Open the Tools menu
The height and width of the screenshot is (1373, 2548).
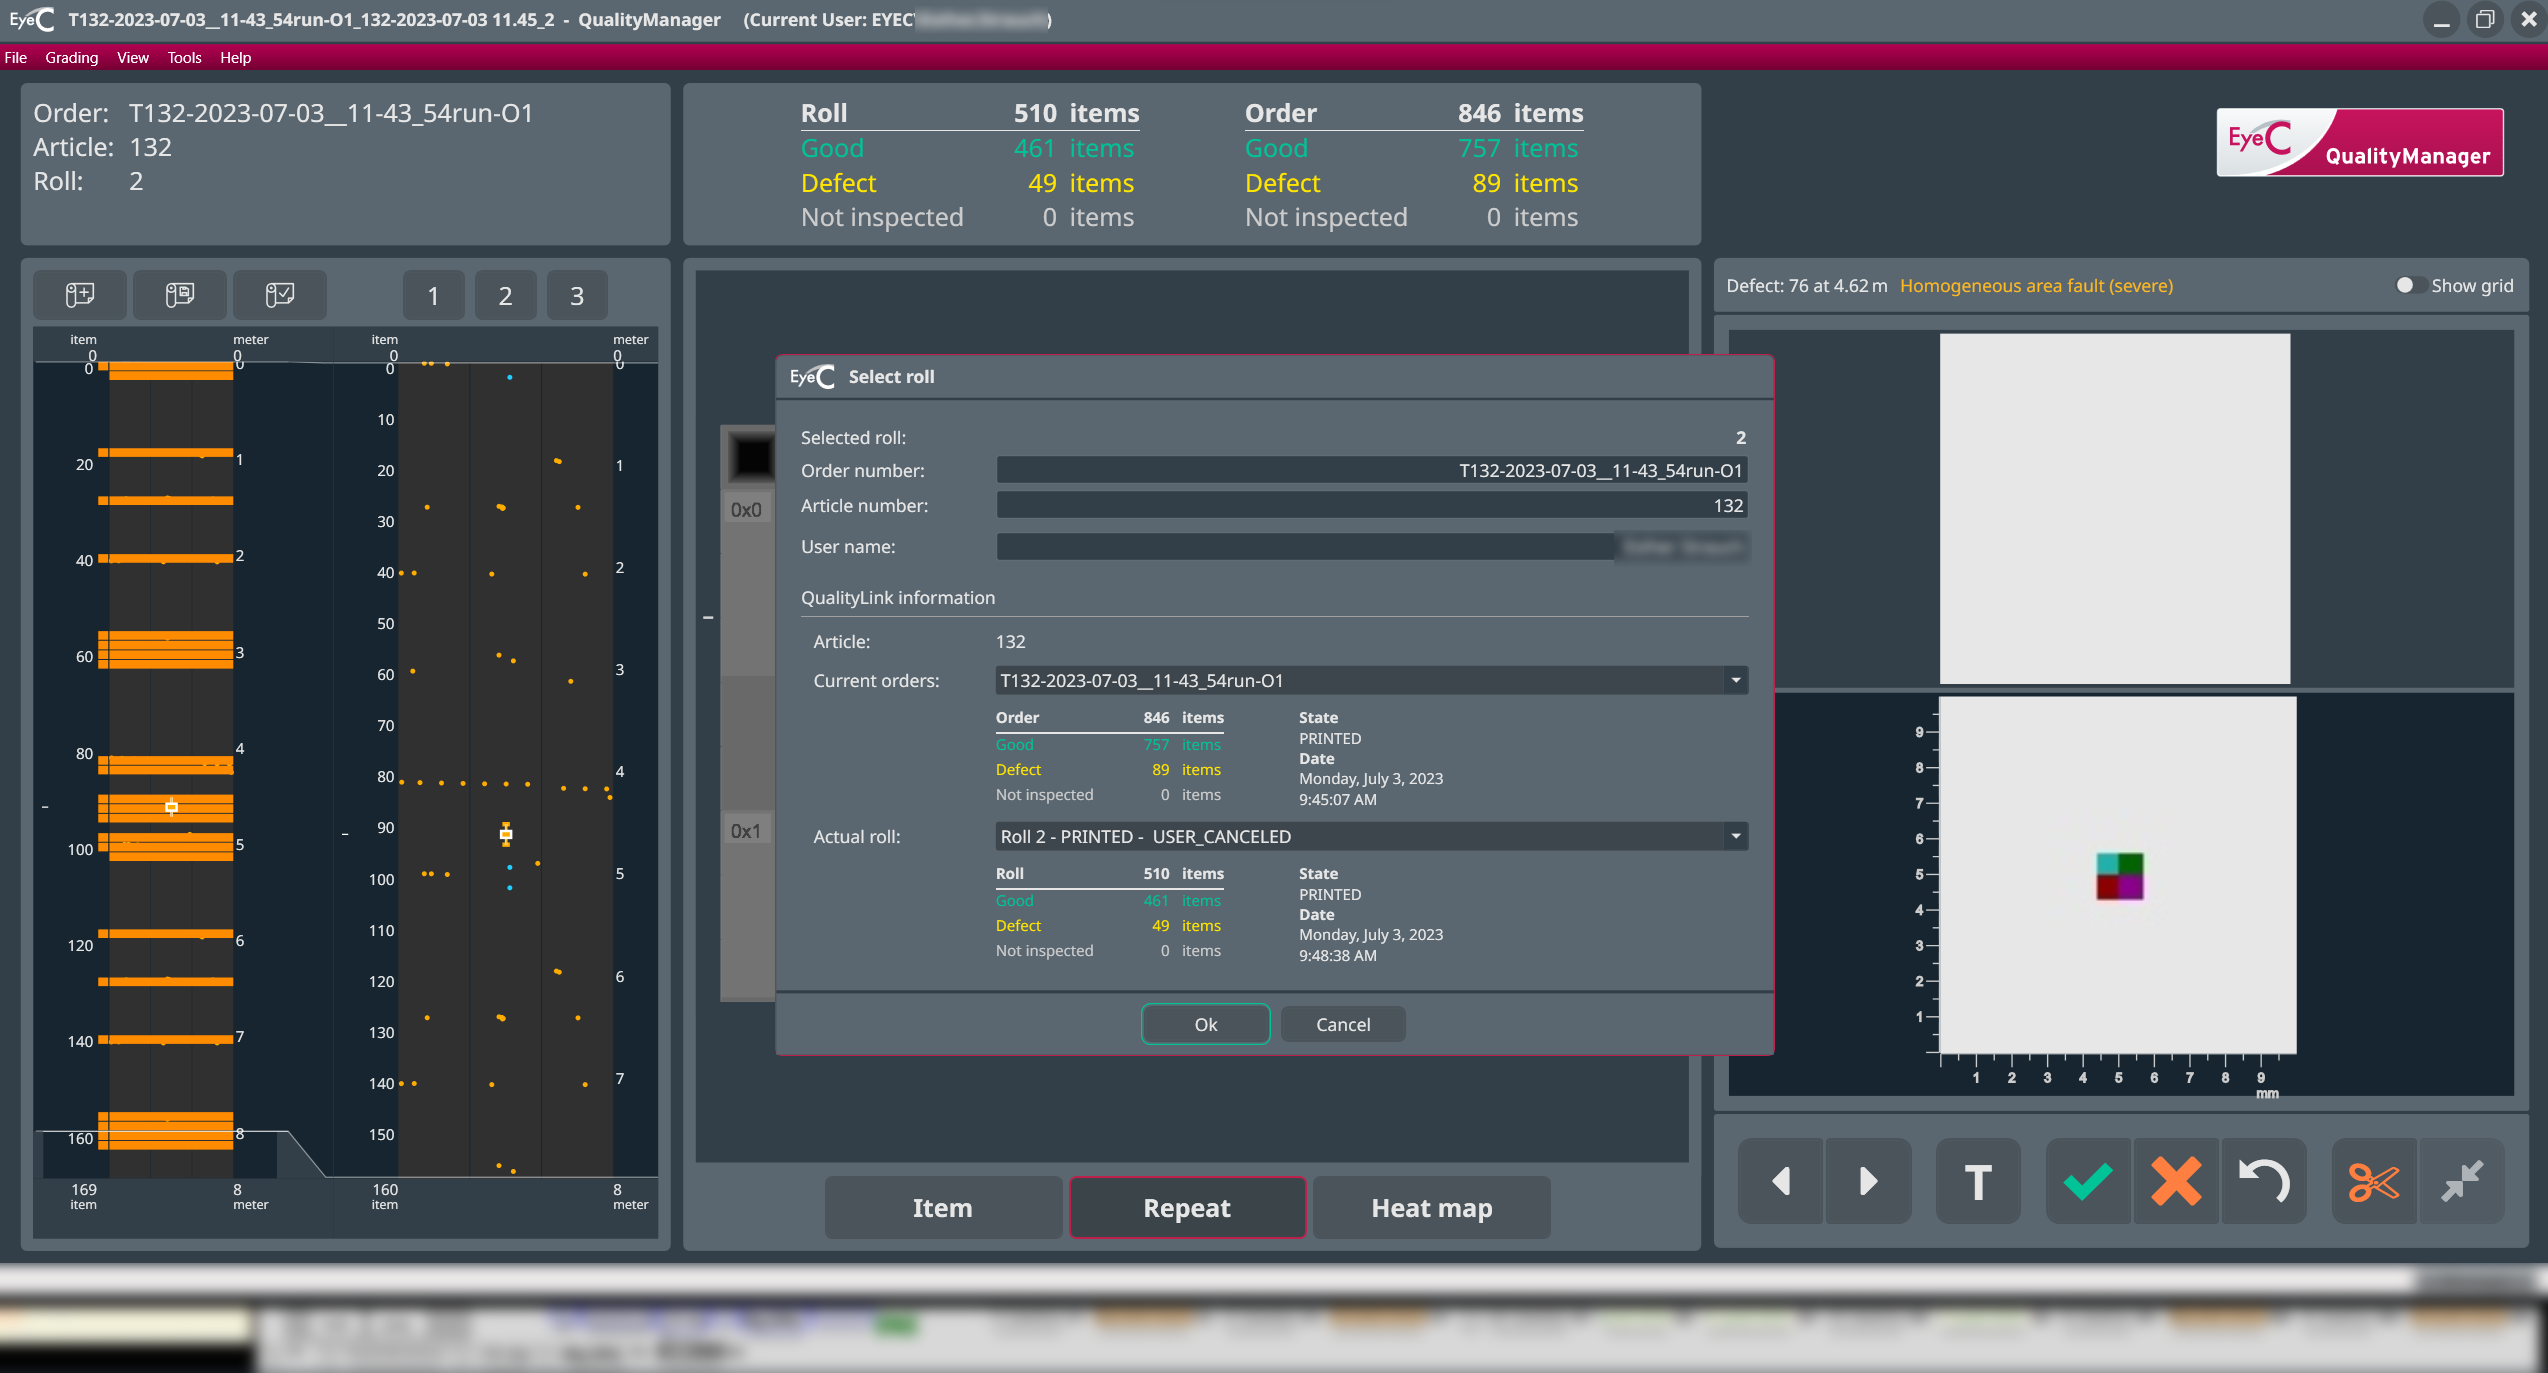(185, 58)
